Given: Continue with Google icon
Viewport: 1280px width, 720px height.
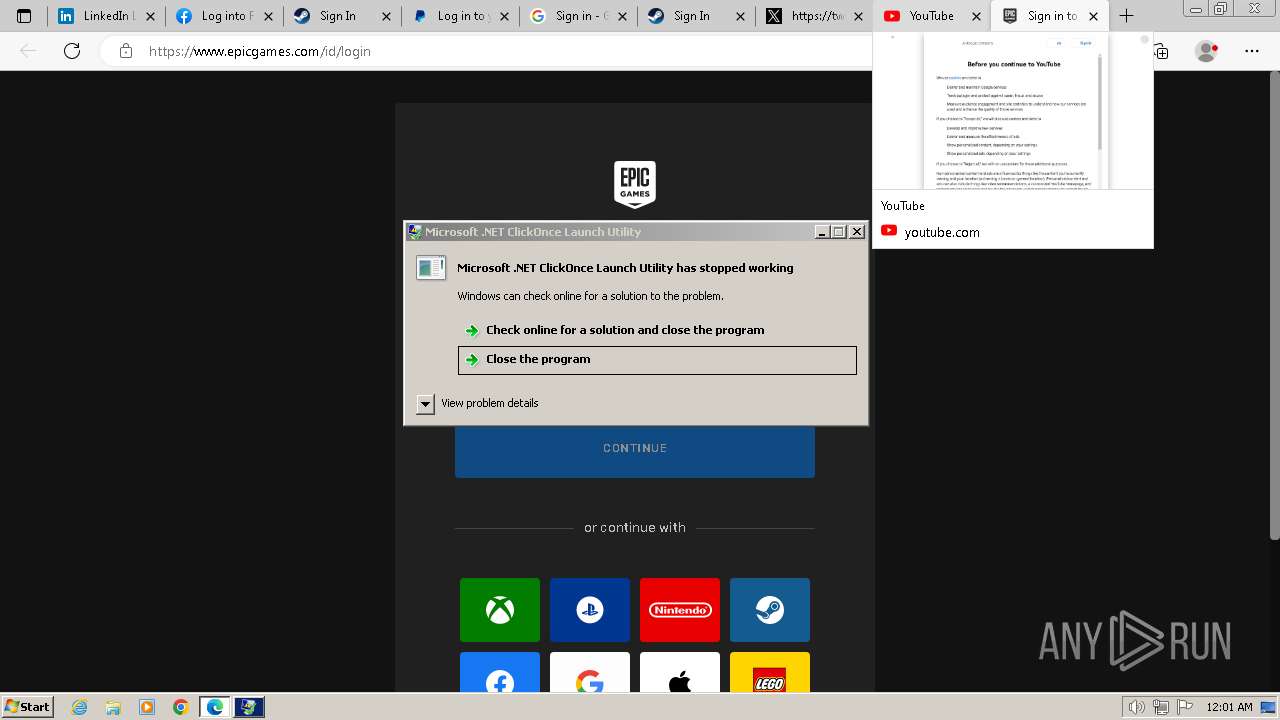Looking at the screenshot, I should click(x=590, y=672).
